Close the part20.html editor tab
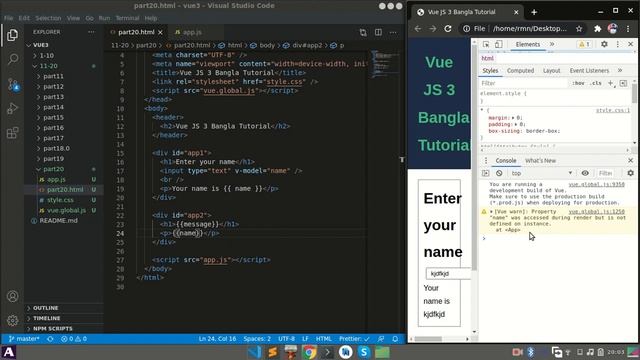Image resolution: width=640 pixels, height=360 pixels. [160, 32]
